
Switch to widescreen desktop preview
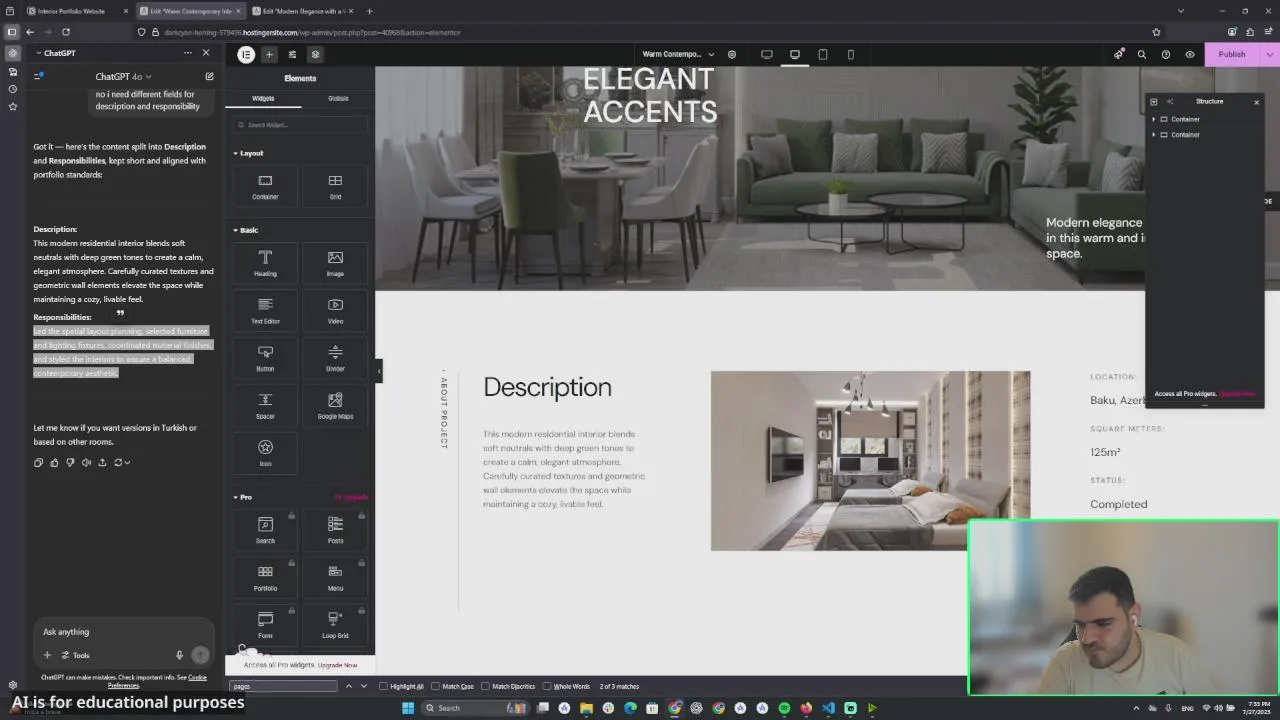[x=767, y=54]
